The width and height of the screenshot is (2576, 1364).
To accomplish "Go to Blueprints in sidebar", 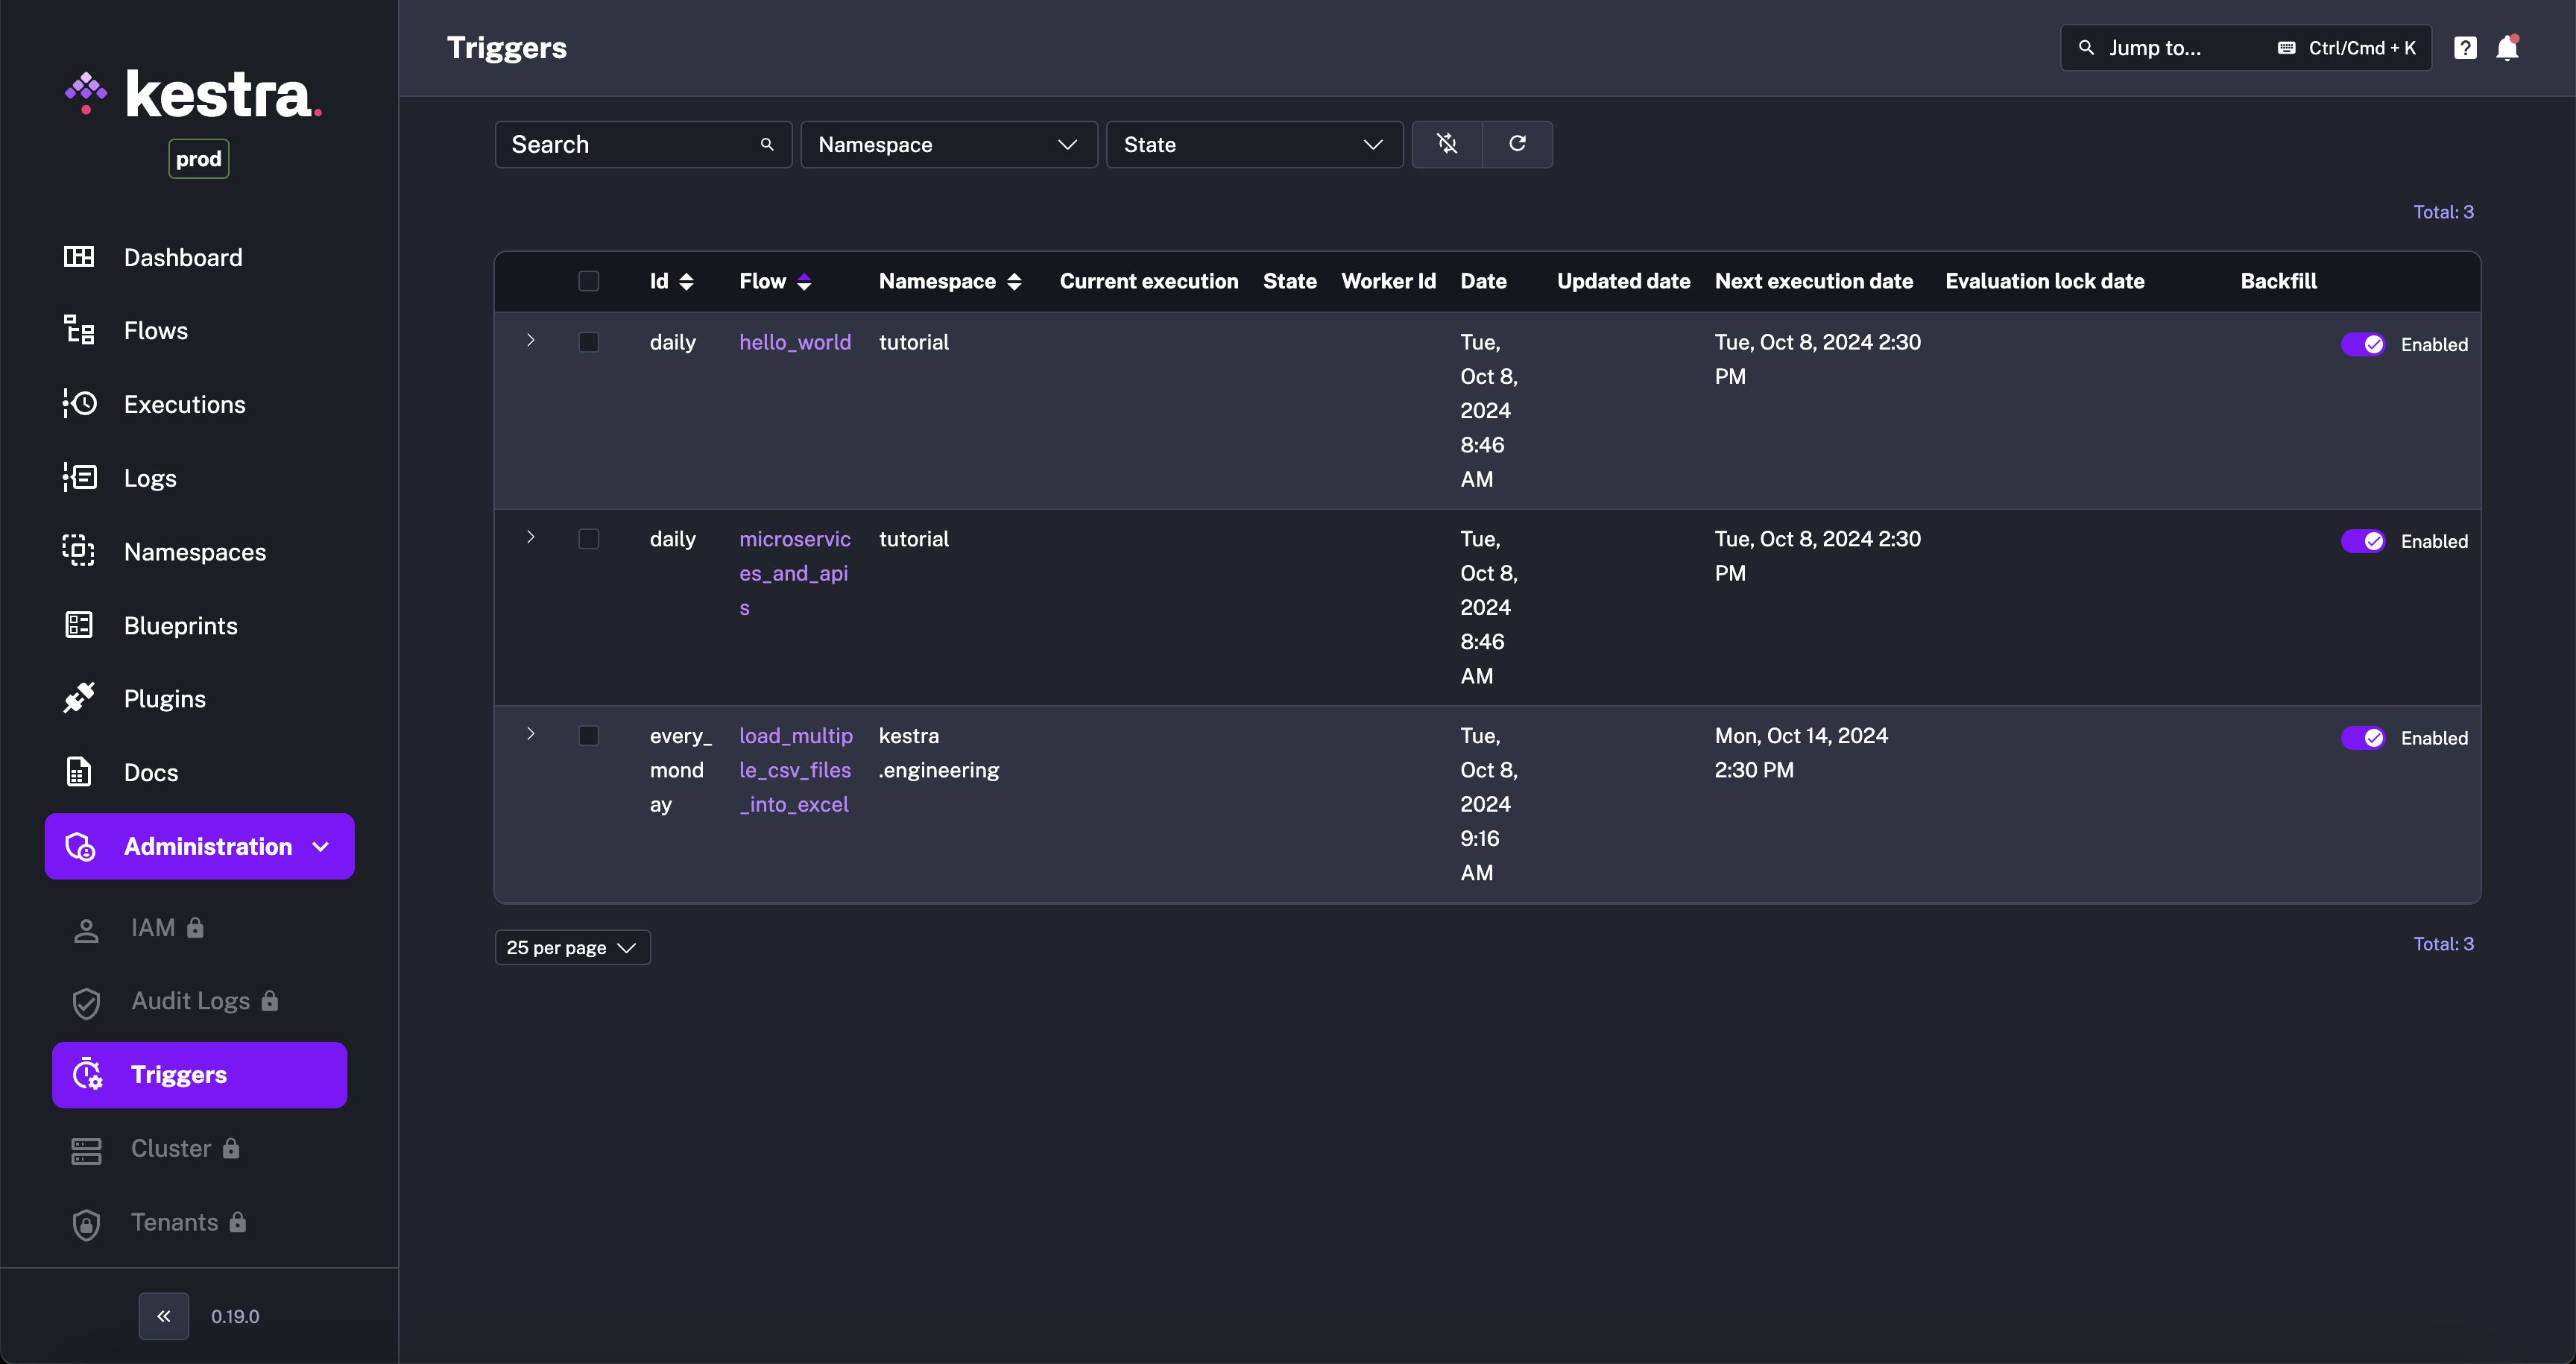I will click(180, 625).
